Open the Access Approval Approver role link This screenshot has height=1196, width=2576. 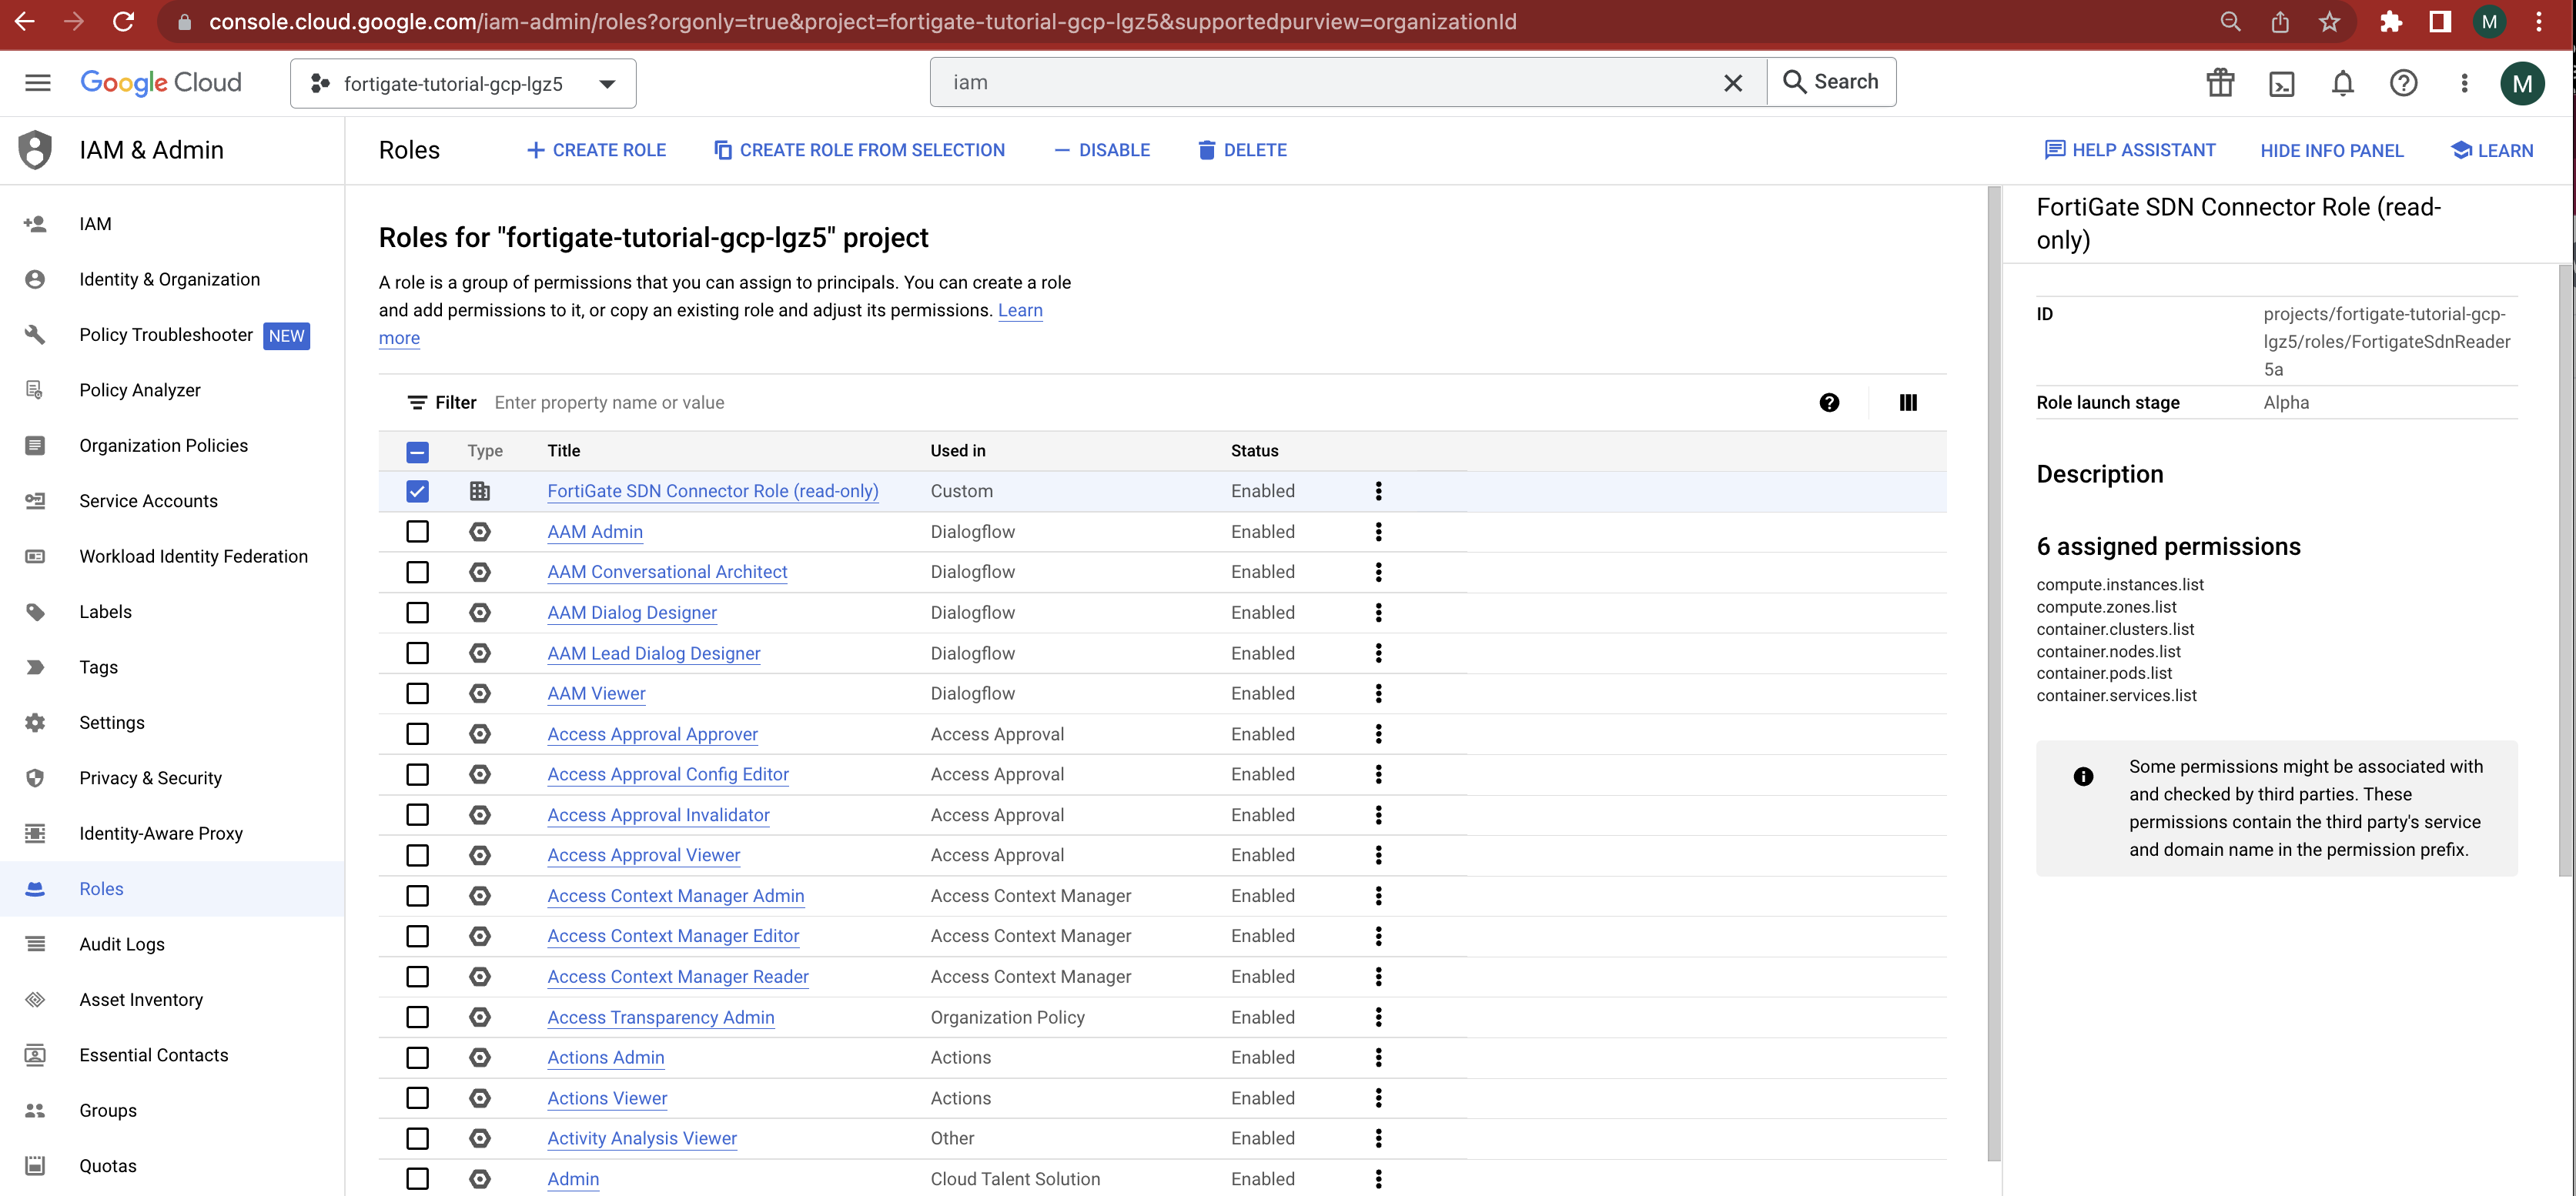pyautogui.click(x=652, y=734)
